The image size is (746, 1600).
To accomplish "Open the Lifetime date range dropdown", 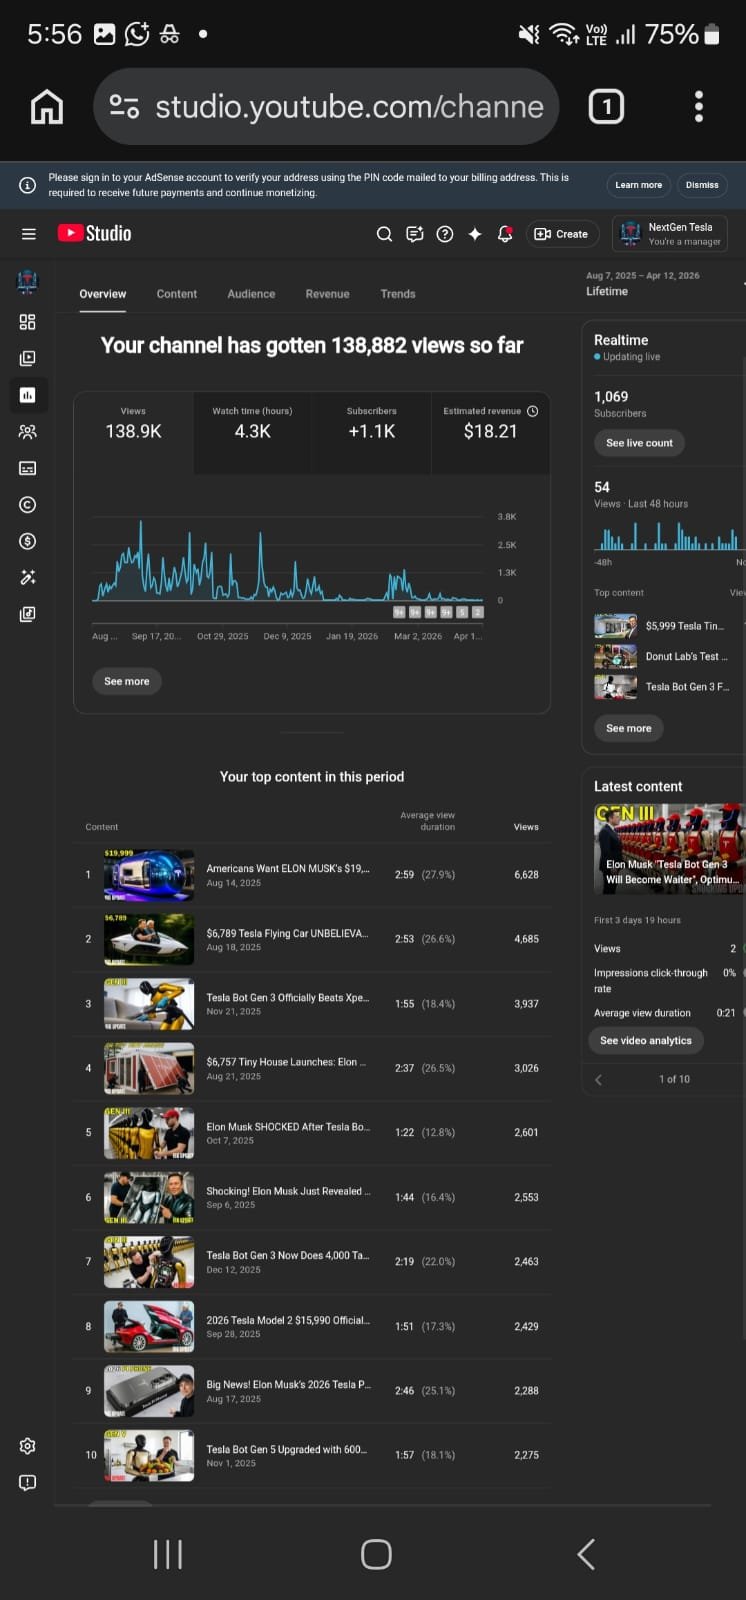I will pyautogui.click(x=642, y=284).
